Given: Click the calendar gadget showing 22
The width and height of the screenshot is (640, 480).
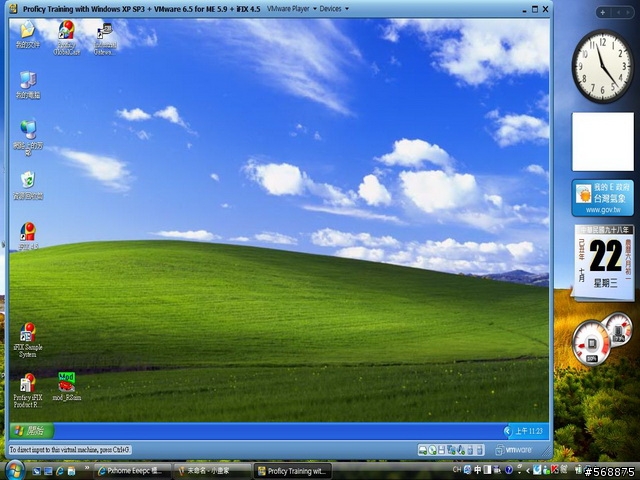Looking at the screenshot, I should tap(604, 262).
